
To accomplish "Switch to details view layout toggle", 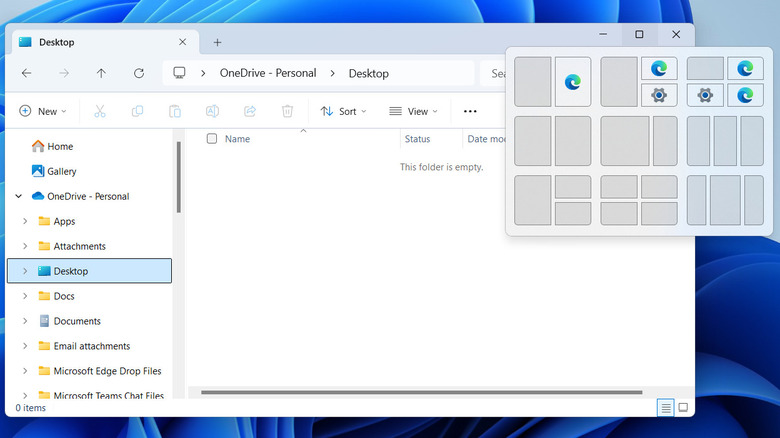I will pos(665,407).
